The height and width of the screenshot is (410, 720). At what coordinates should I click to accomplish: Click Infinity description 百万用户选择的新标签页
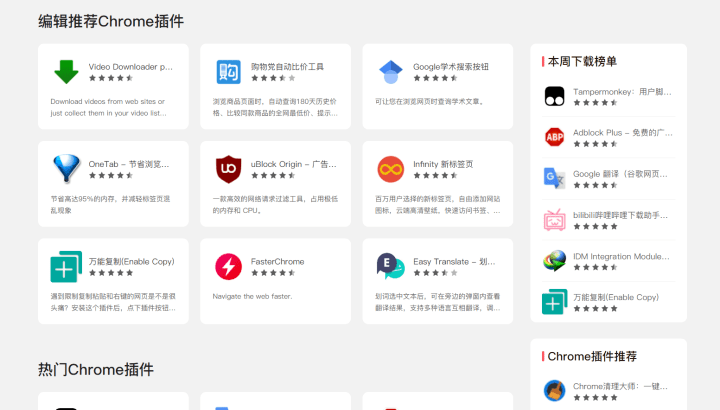(438, 204)
